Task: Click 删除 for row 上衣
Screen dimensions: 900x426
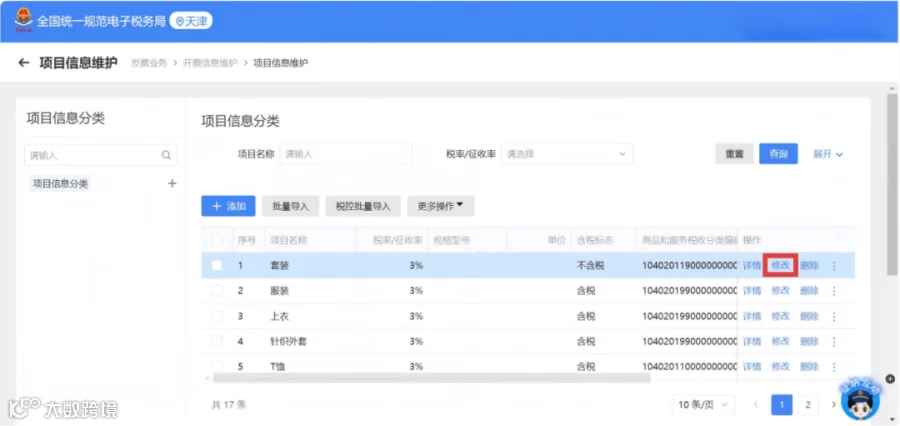Action: coord(809,316)
